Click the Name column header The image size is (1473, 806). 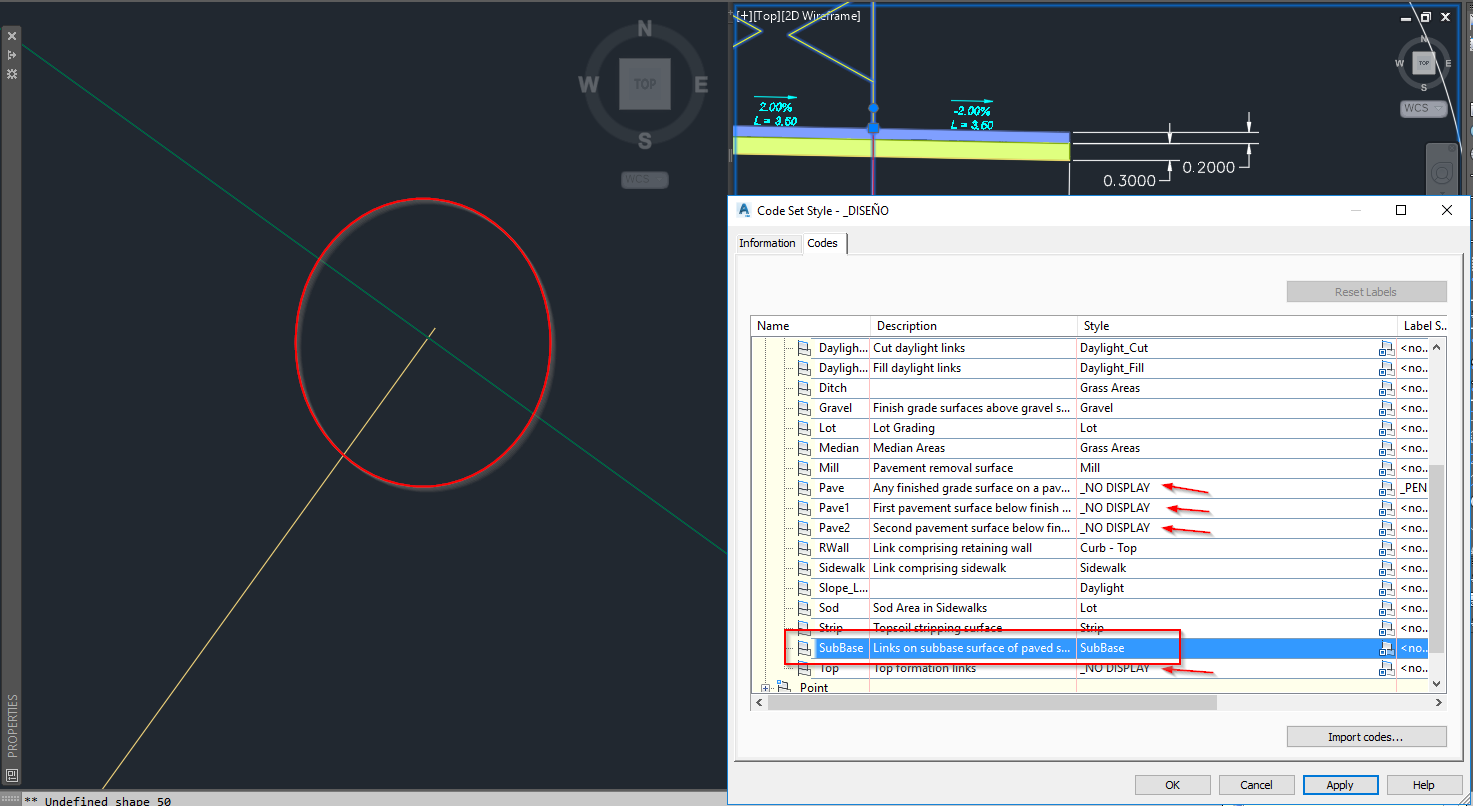coord(811,326)
